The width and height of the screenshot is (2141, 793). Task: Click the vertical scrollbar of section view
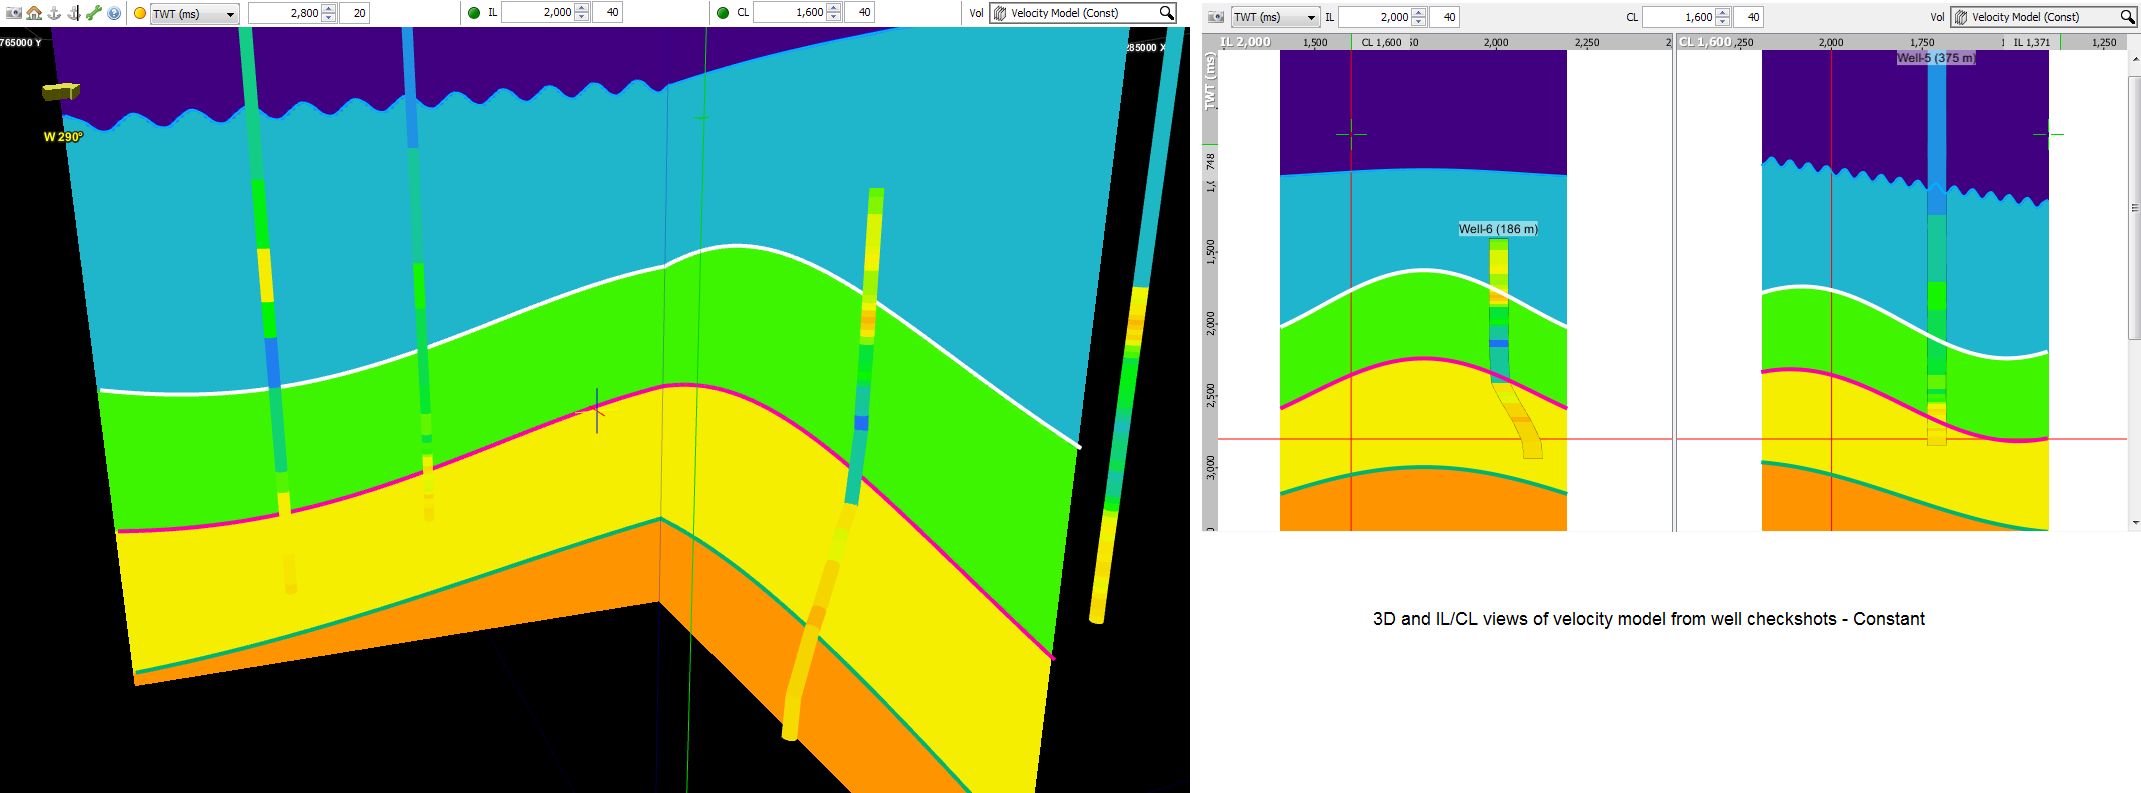click(2135, 290)
